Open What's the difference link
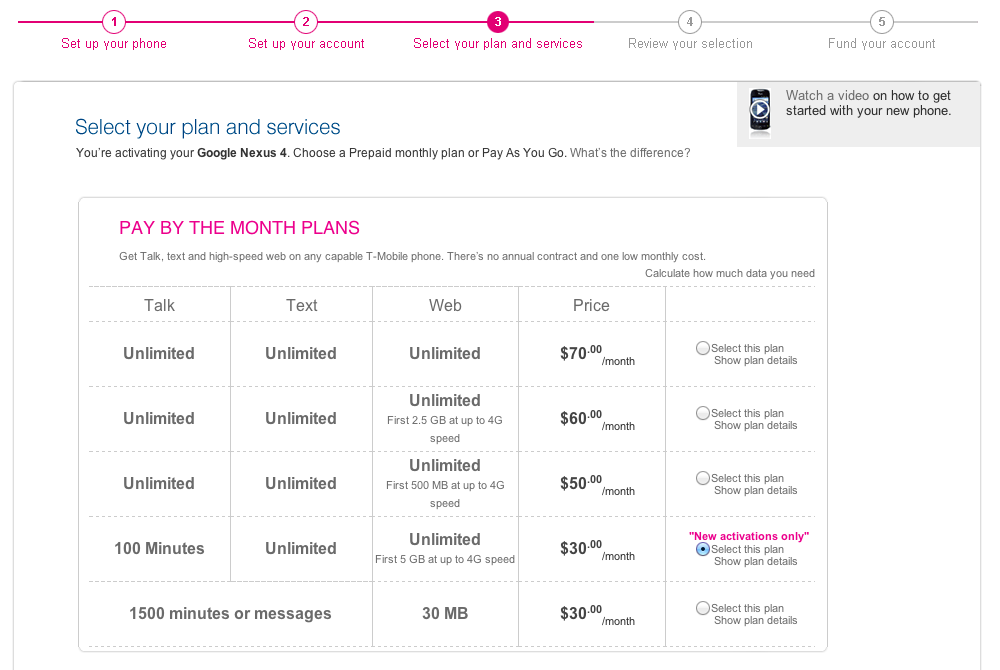 [x=630, y=153]
